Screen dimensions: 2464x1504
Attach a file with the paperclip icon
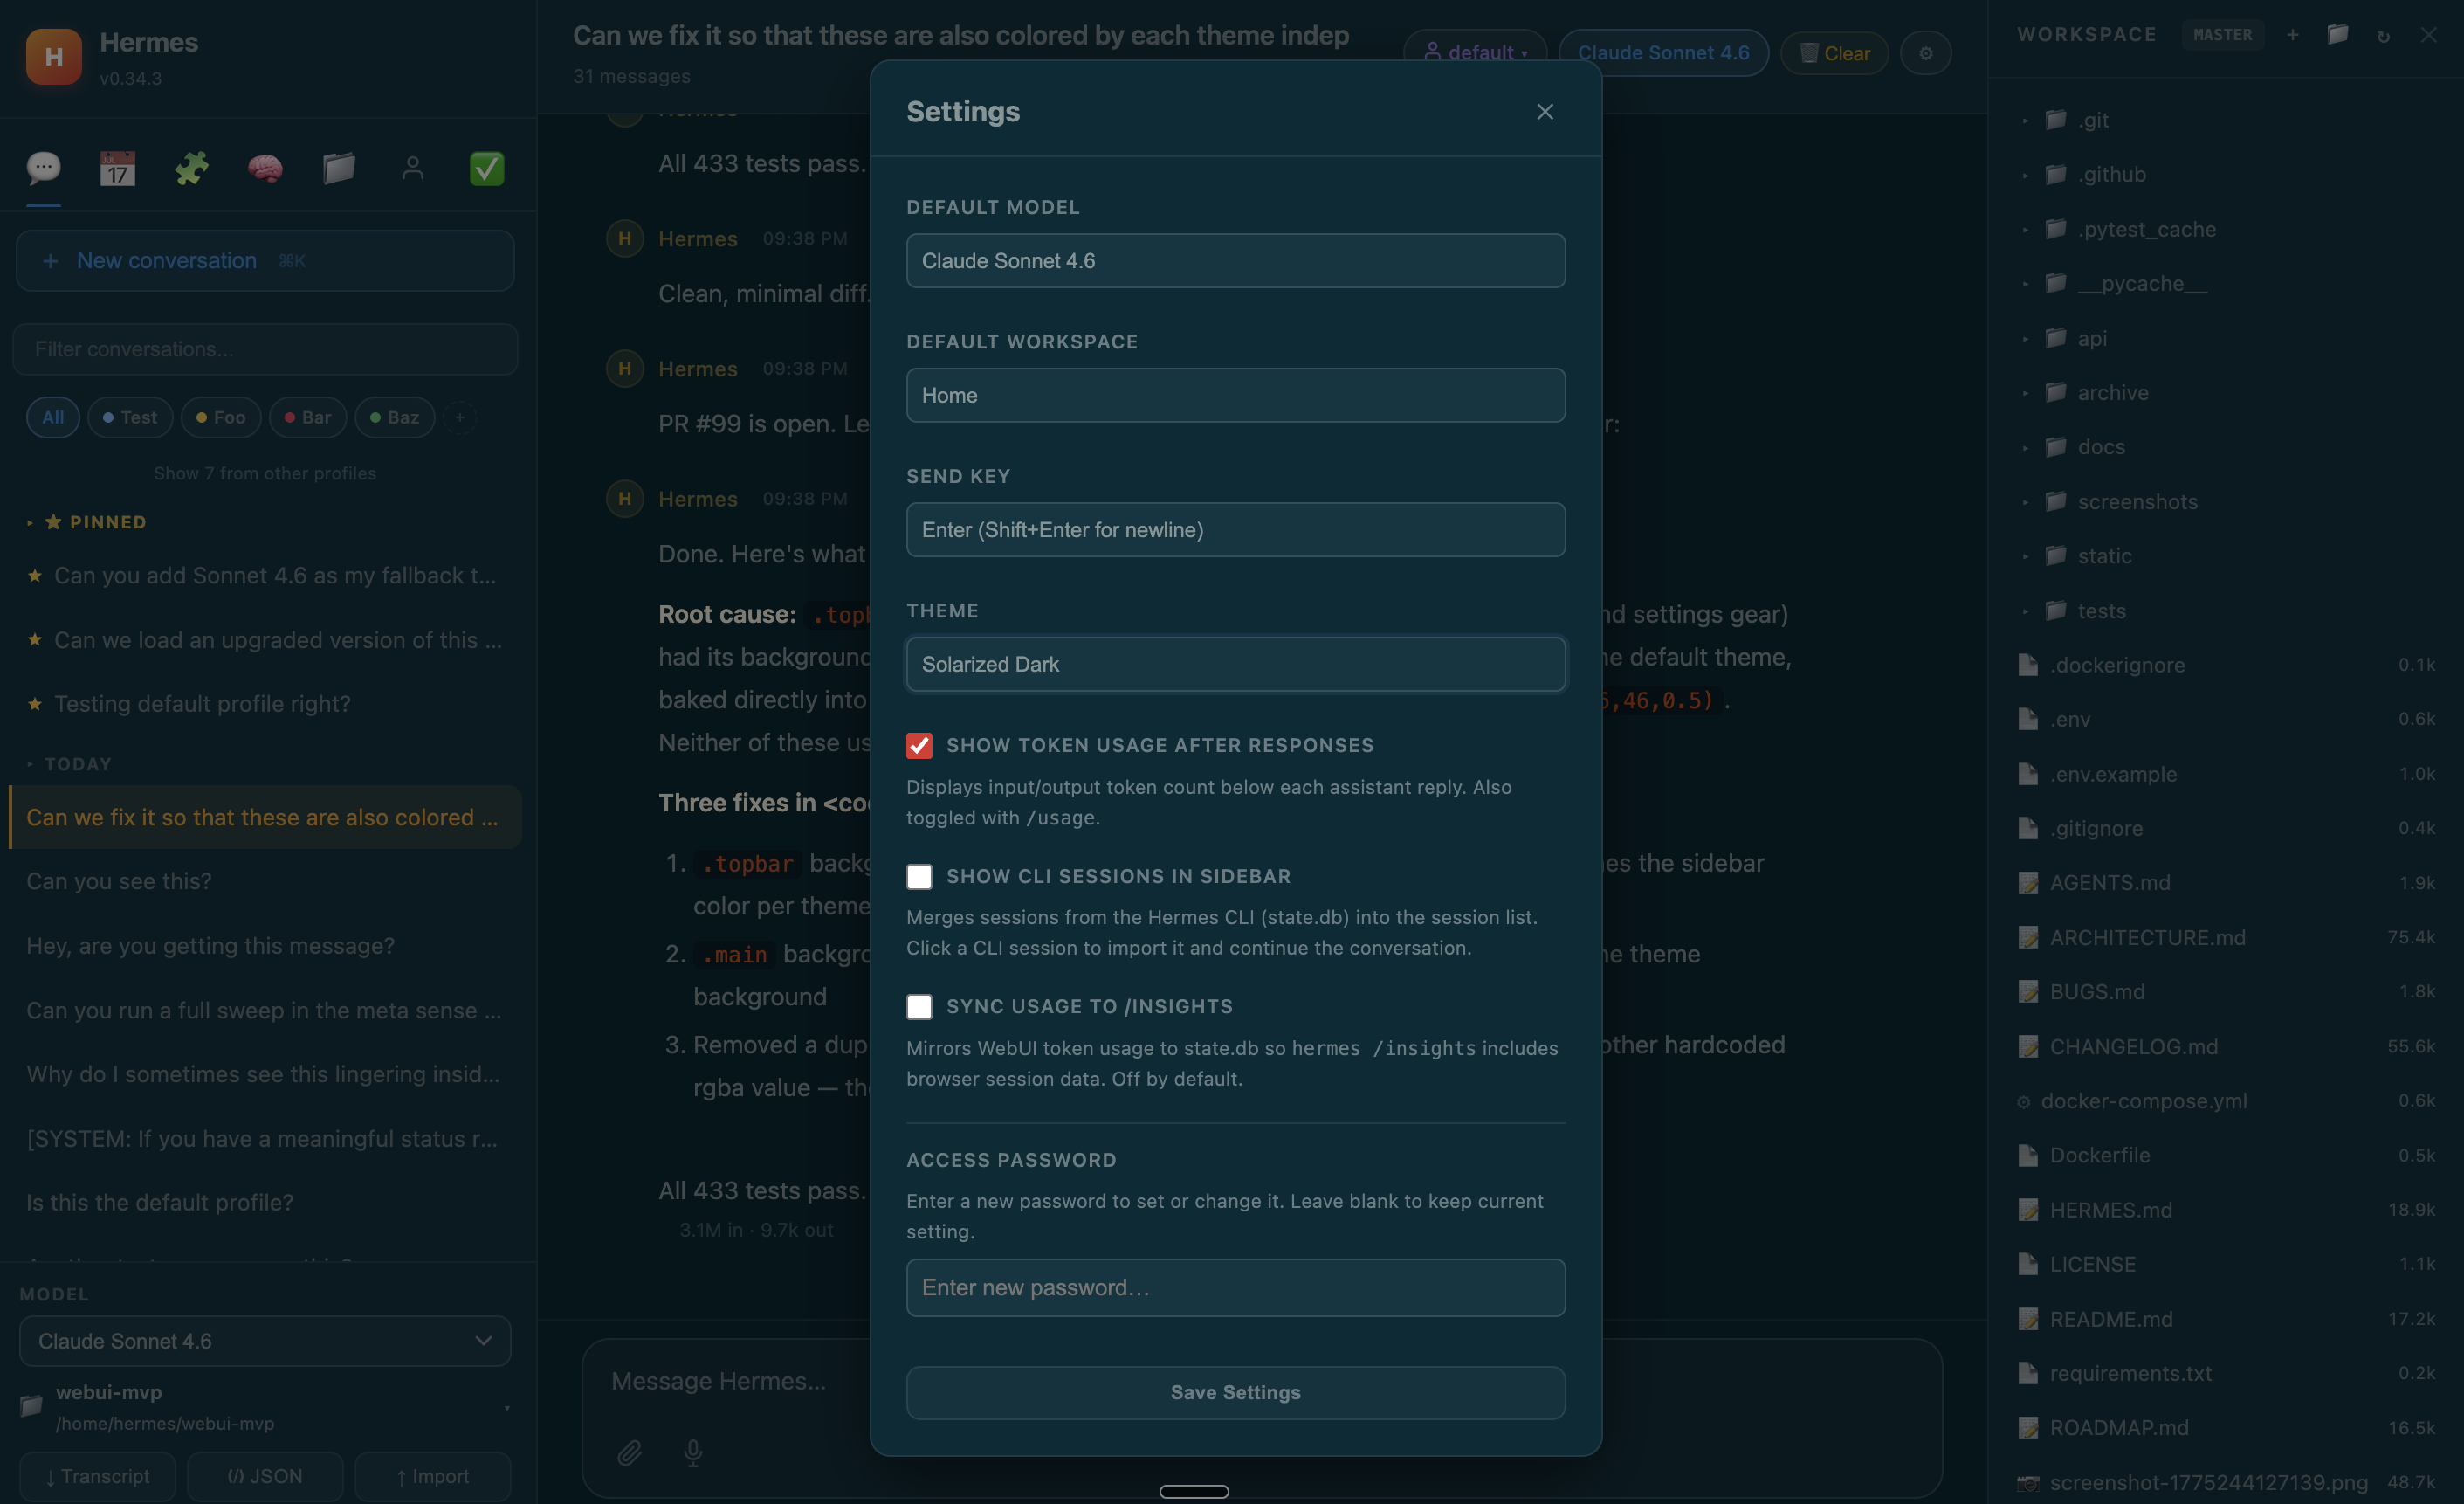pos(629,1453)
